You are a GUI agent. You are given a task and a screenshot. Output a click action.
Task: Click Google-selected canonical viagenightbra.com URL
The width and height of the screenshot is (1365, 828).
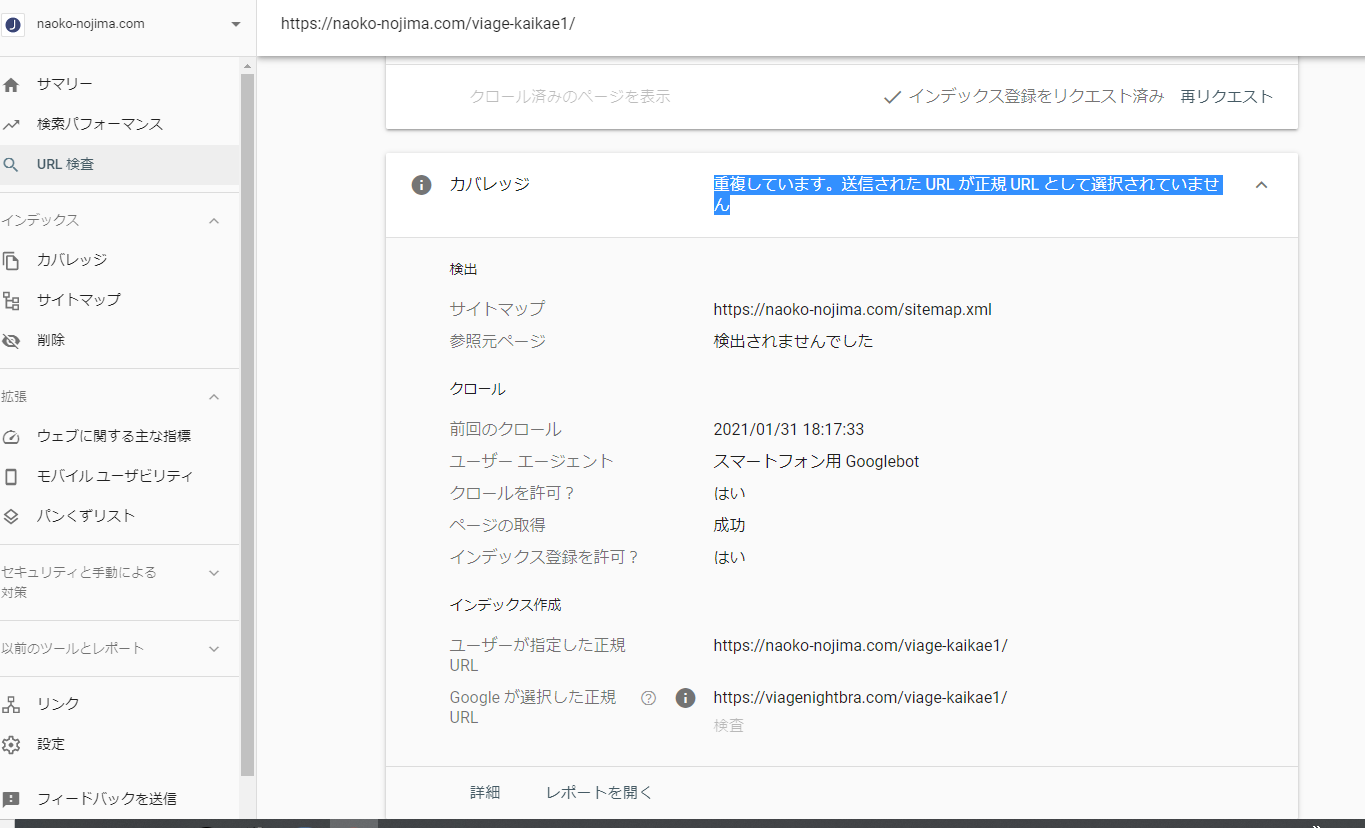861,697
